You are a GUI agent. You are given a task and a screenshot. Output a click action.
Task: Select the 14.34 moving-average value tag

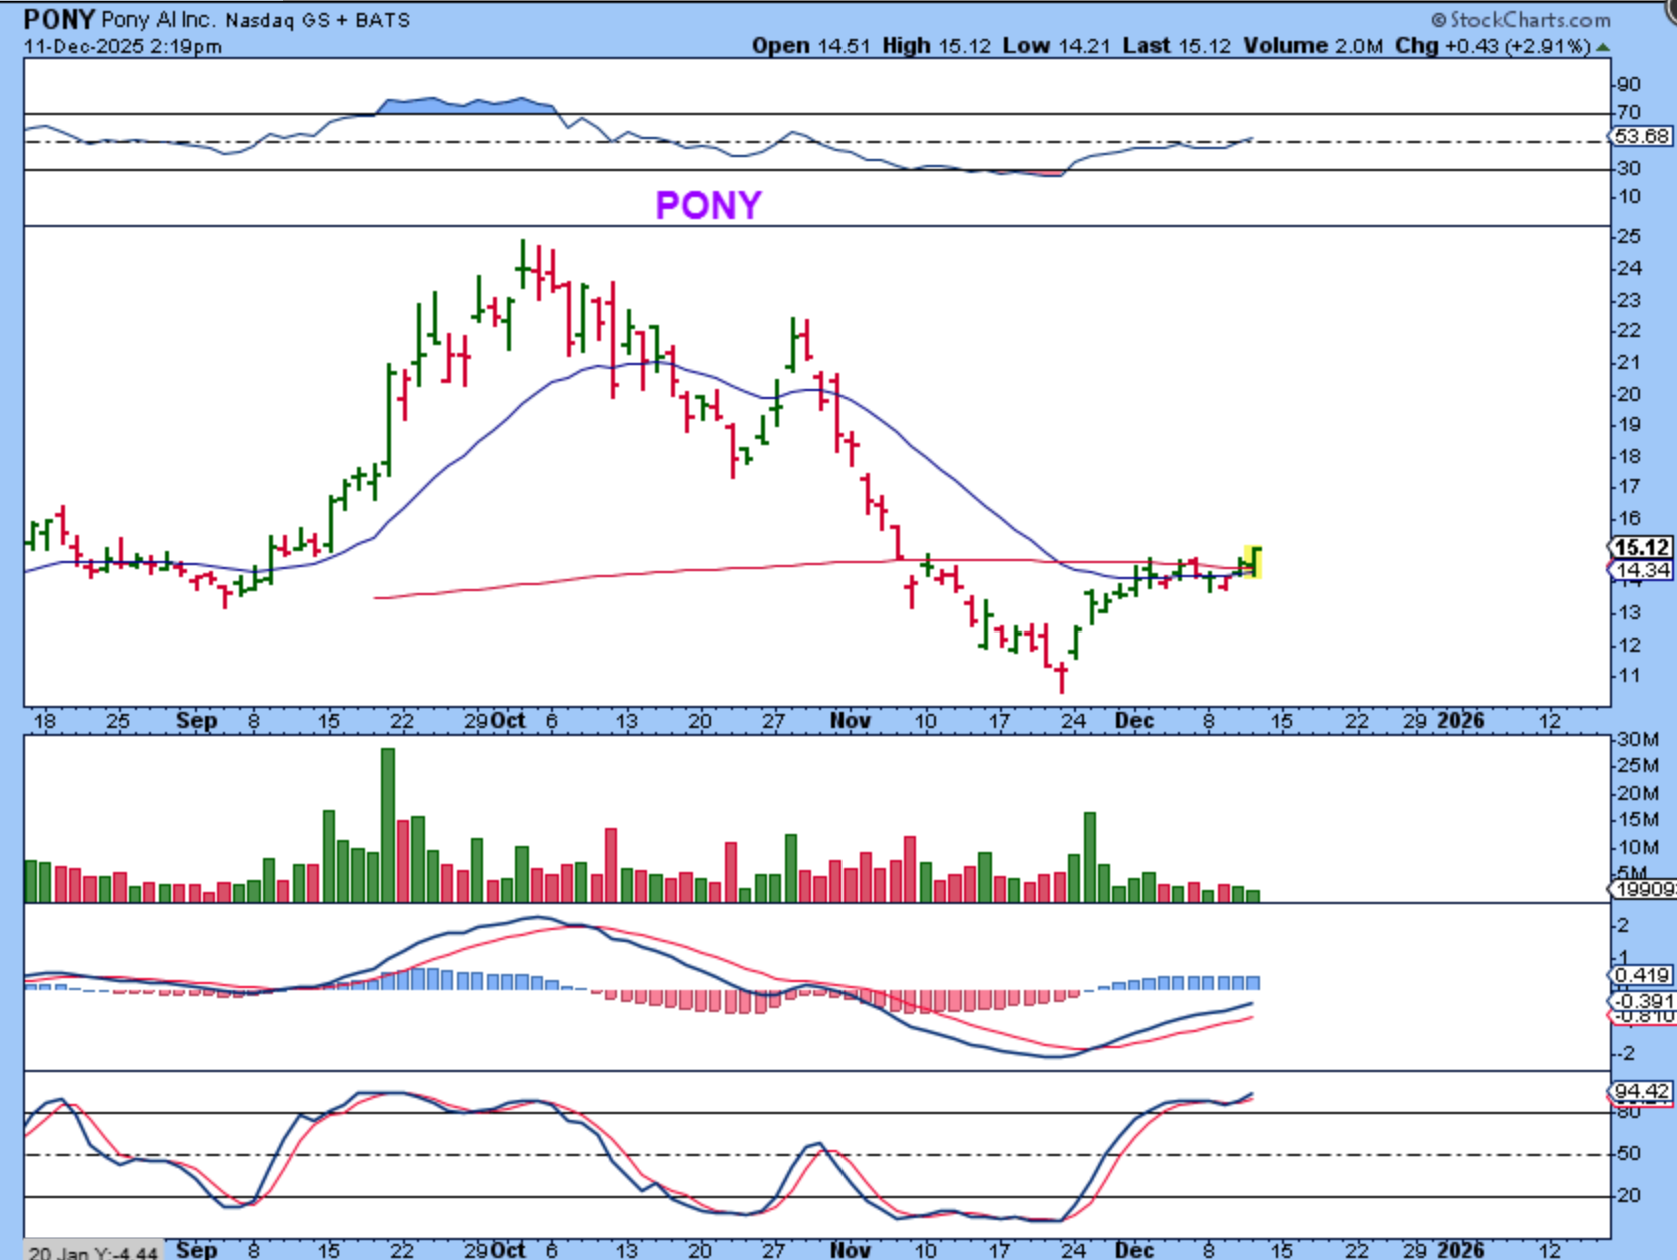pos(1641,570)
